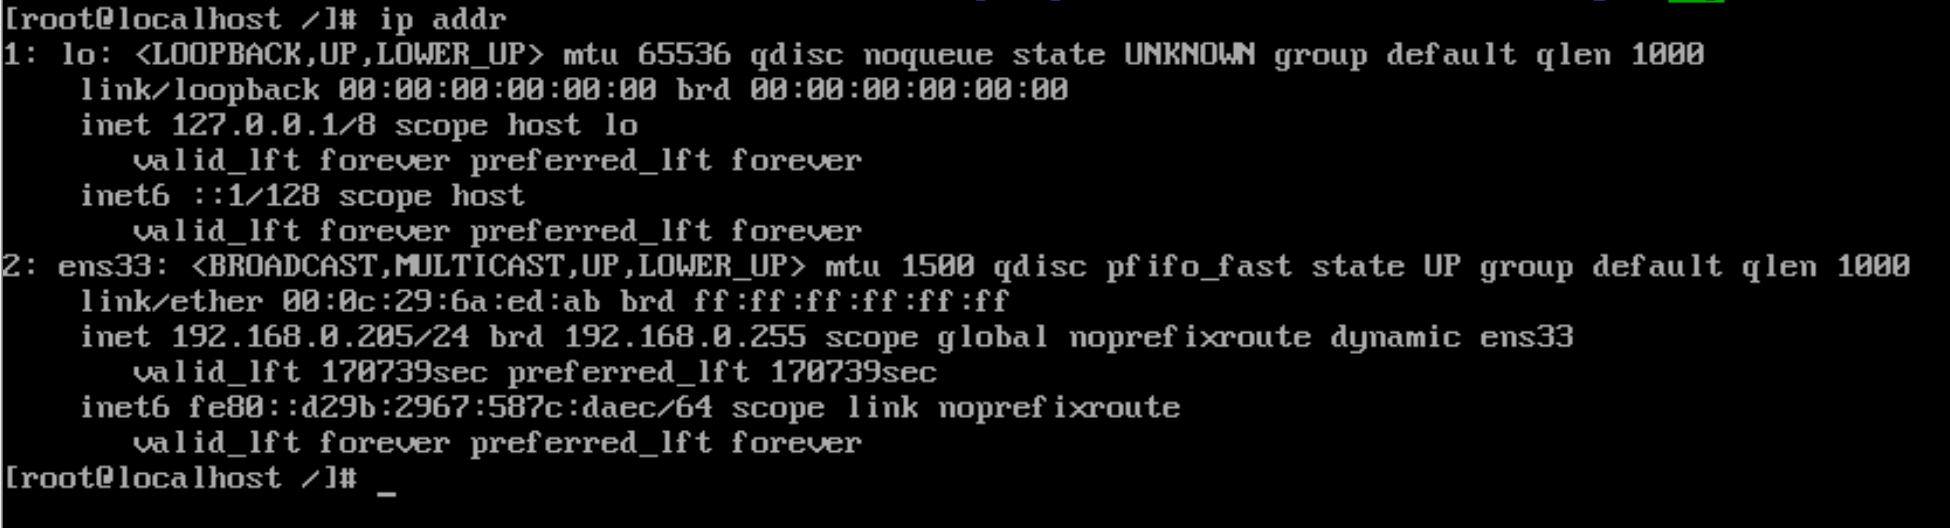The width and height of the screenshot is (1950, 528).
Task: Click the mtu 65536 value
Action: tap(646, 55)
